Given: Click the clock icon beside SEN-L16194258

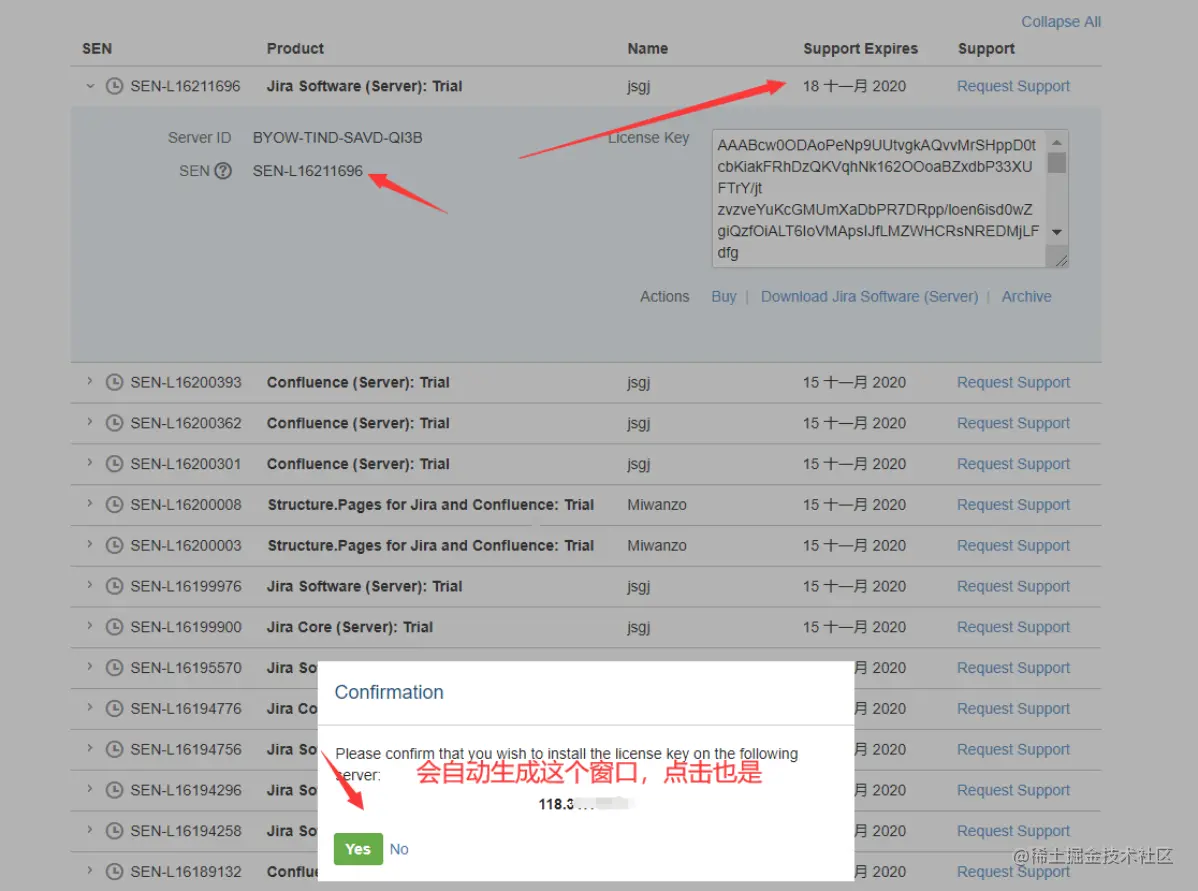Looking at the screenshot, I should point(114,831).
